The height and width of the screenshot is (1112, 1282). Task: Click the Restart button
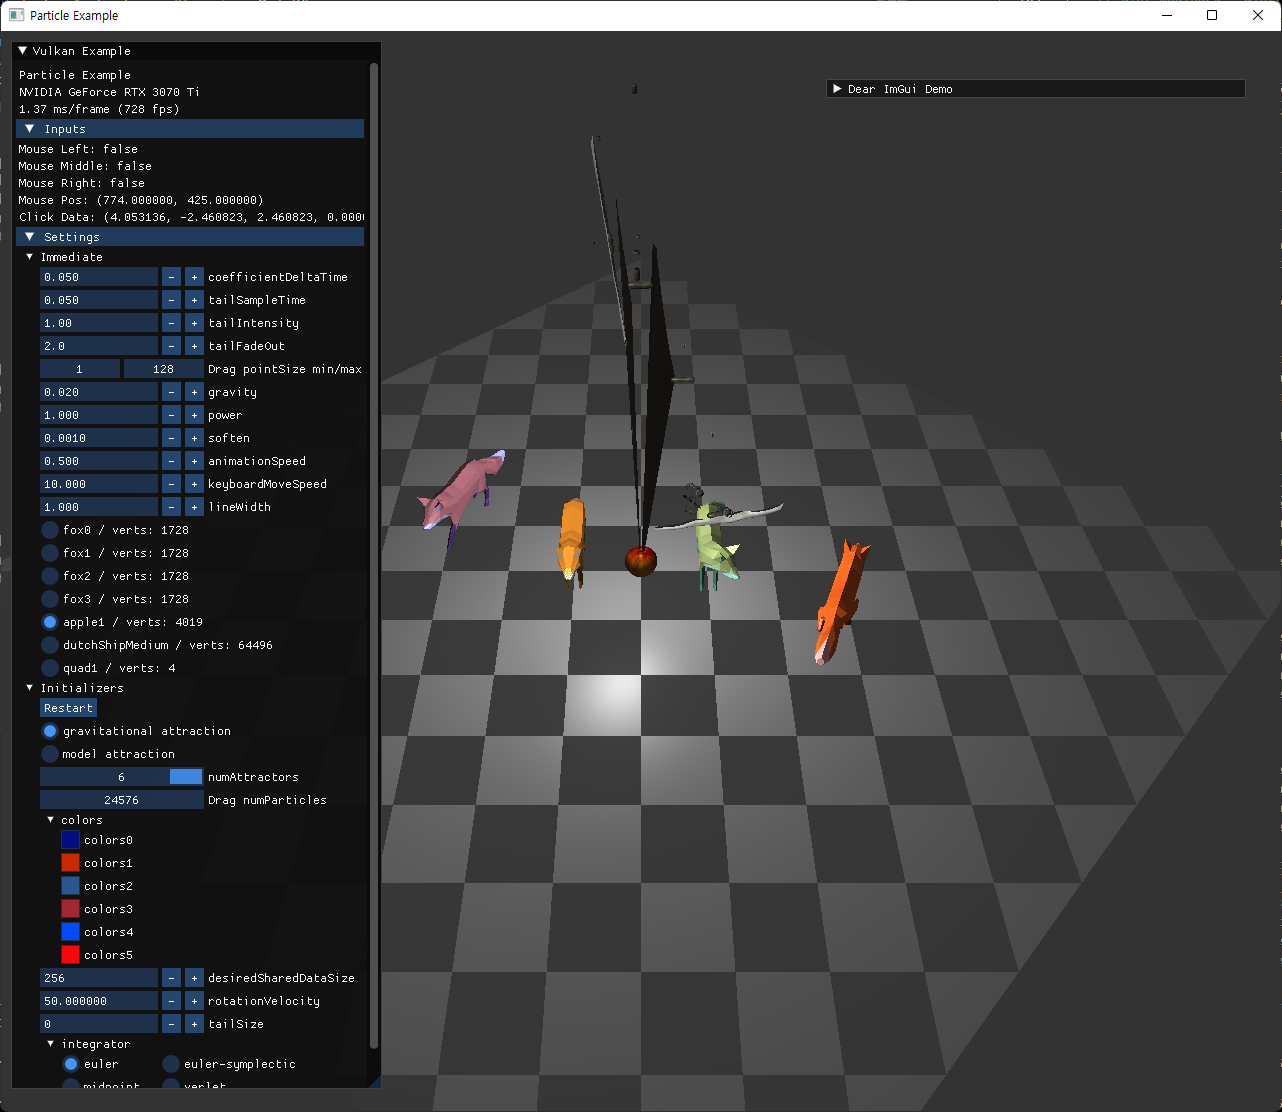tap(68, 708)
